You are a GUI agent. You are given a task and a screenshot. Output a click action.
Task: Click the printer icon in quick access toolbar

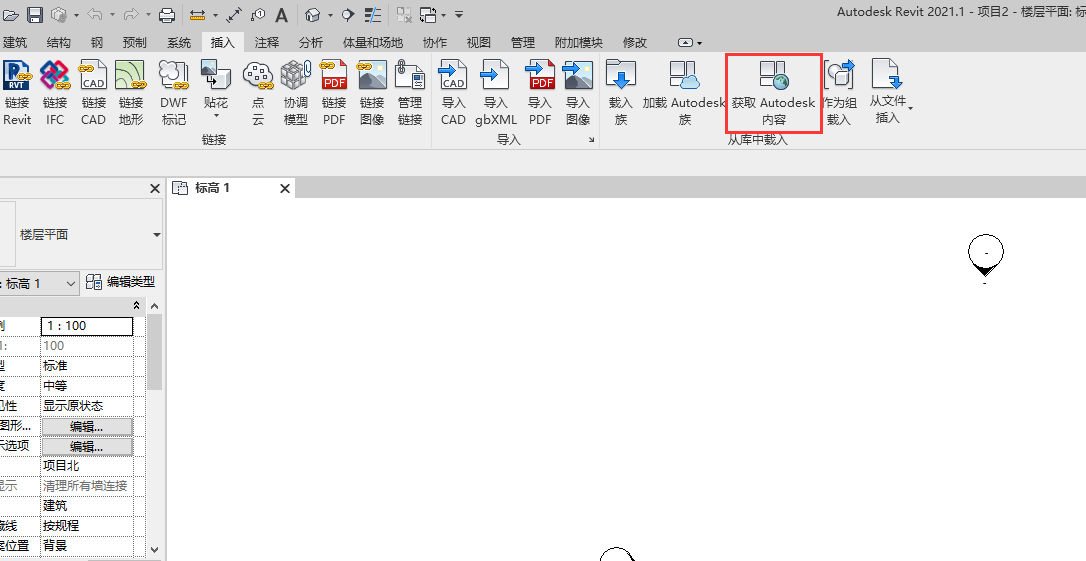click(167, 15)
